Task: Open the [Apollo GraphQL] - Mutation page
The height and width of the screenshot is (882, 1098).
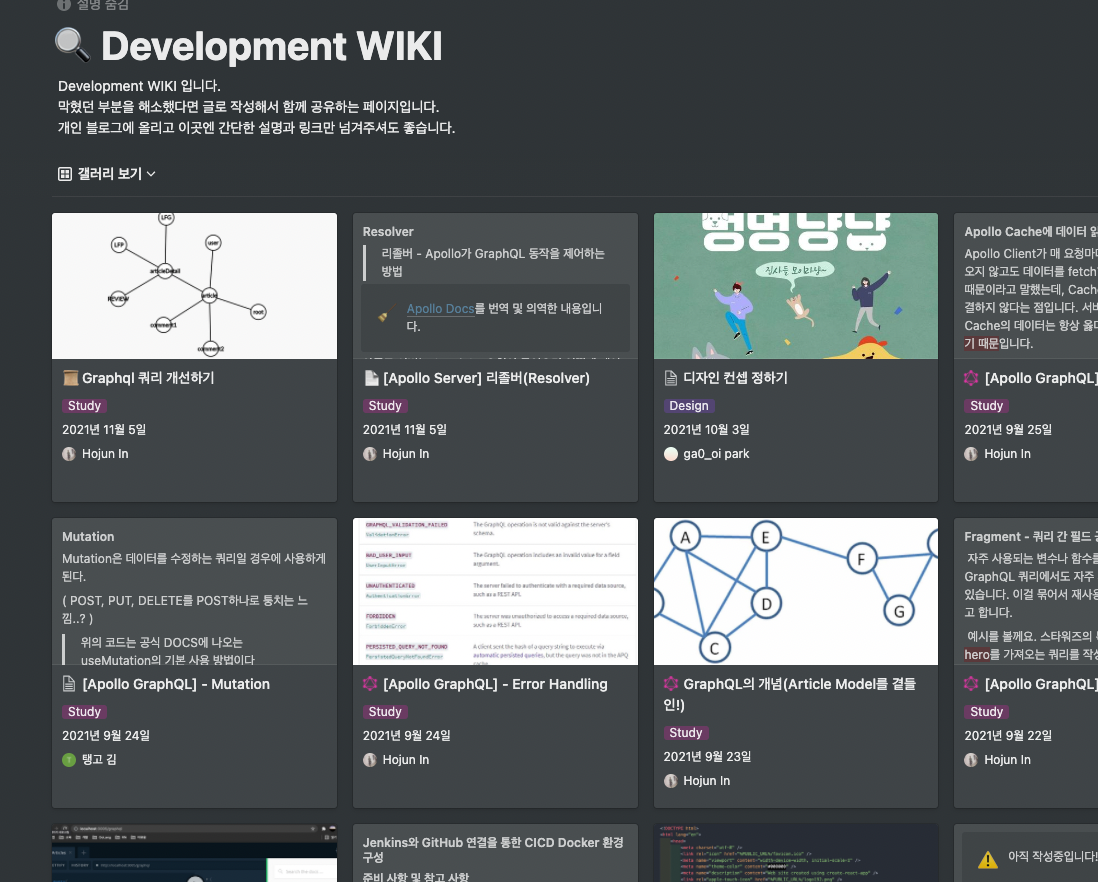Action: (x=176, y=684)
